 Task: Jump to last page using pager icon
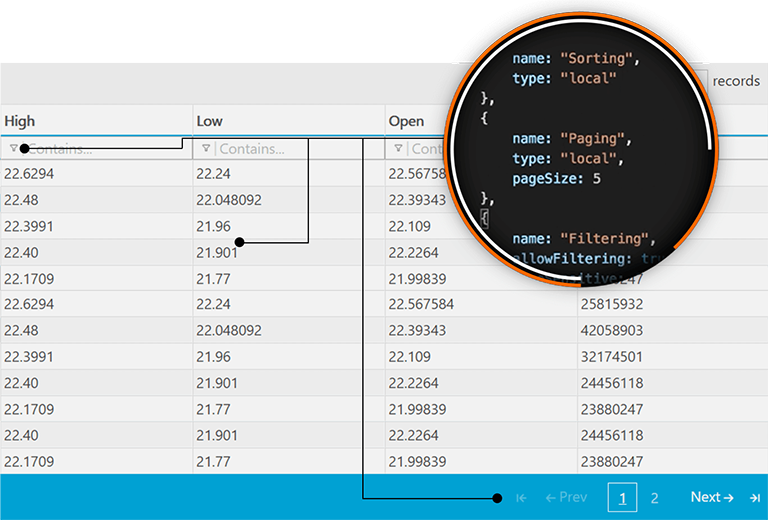point(754,497)
